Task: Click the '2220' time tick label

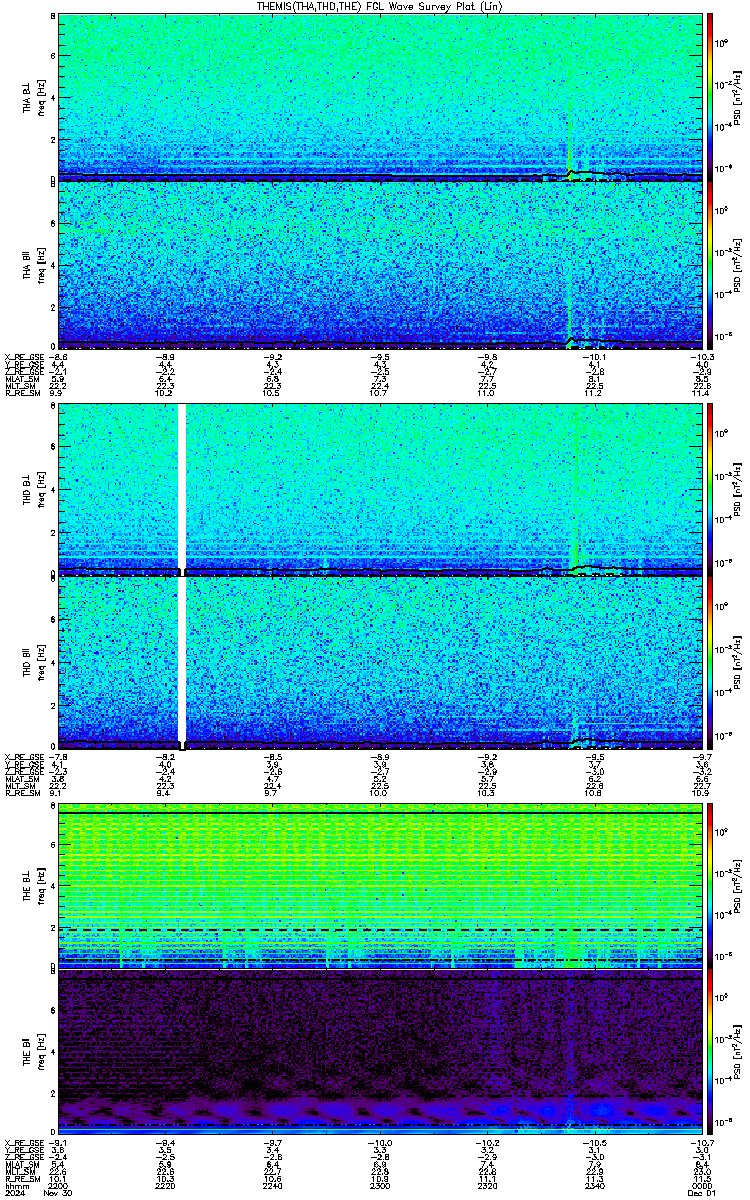Action: coord(165,1186)
